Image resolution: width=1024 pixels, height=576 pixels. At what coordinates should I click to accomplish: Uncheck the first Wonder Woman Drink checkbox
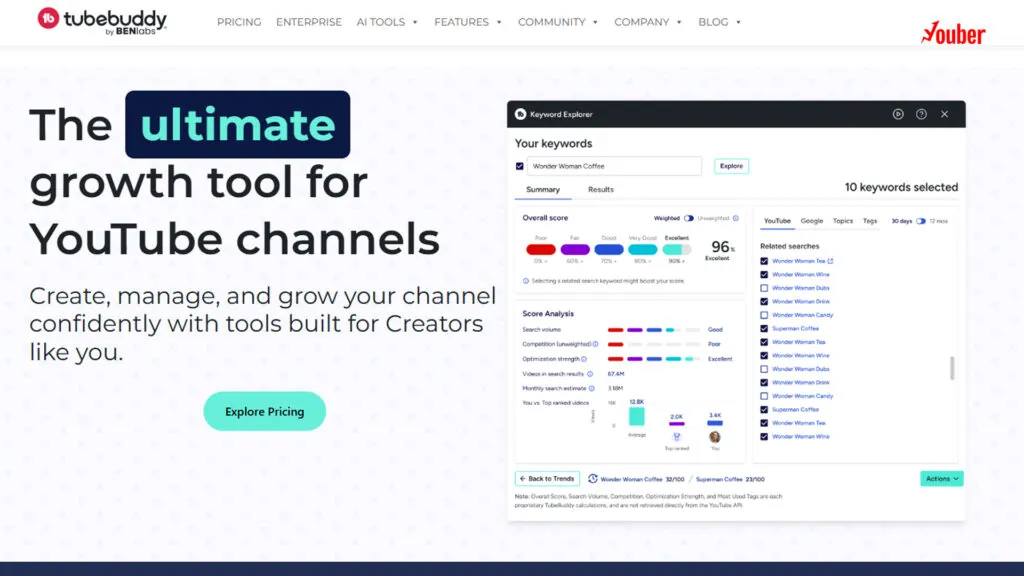pyautogui.click(x=764, y=302)
